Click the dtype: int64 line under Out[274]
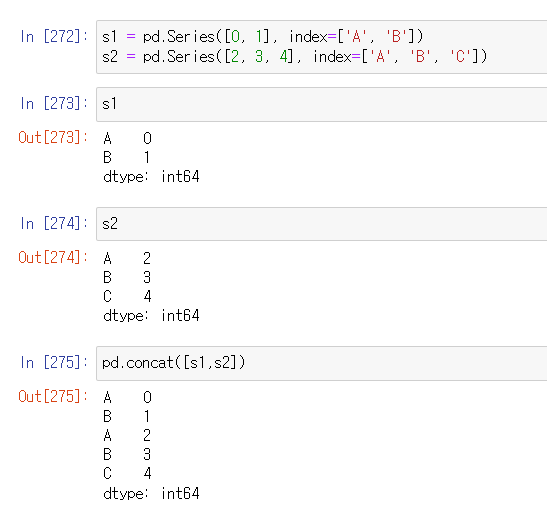Viewport: 547px width, 515px height. [151, 315]
